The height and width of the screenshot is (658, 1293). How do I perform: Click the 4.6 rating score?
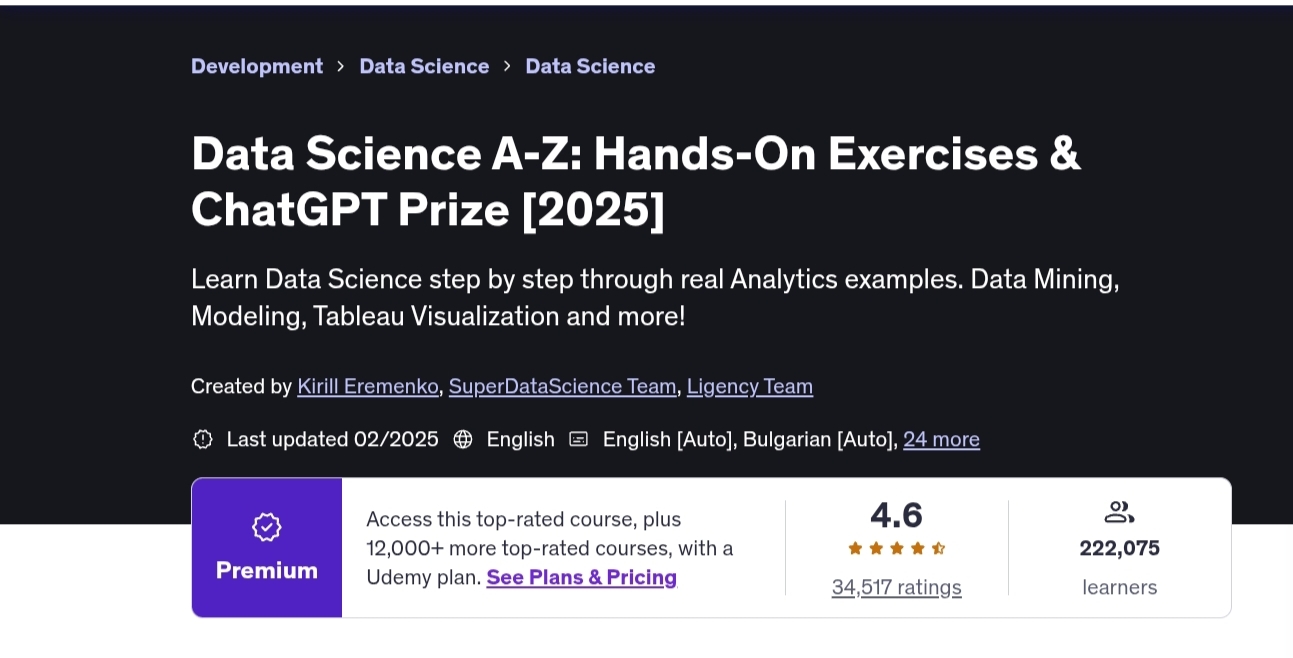(896, 515)
